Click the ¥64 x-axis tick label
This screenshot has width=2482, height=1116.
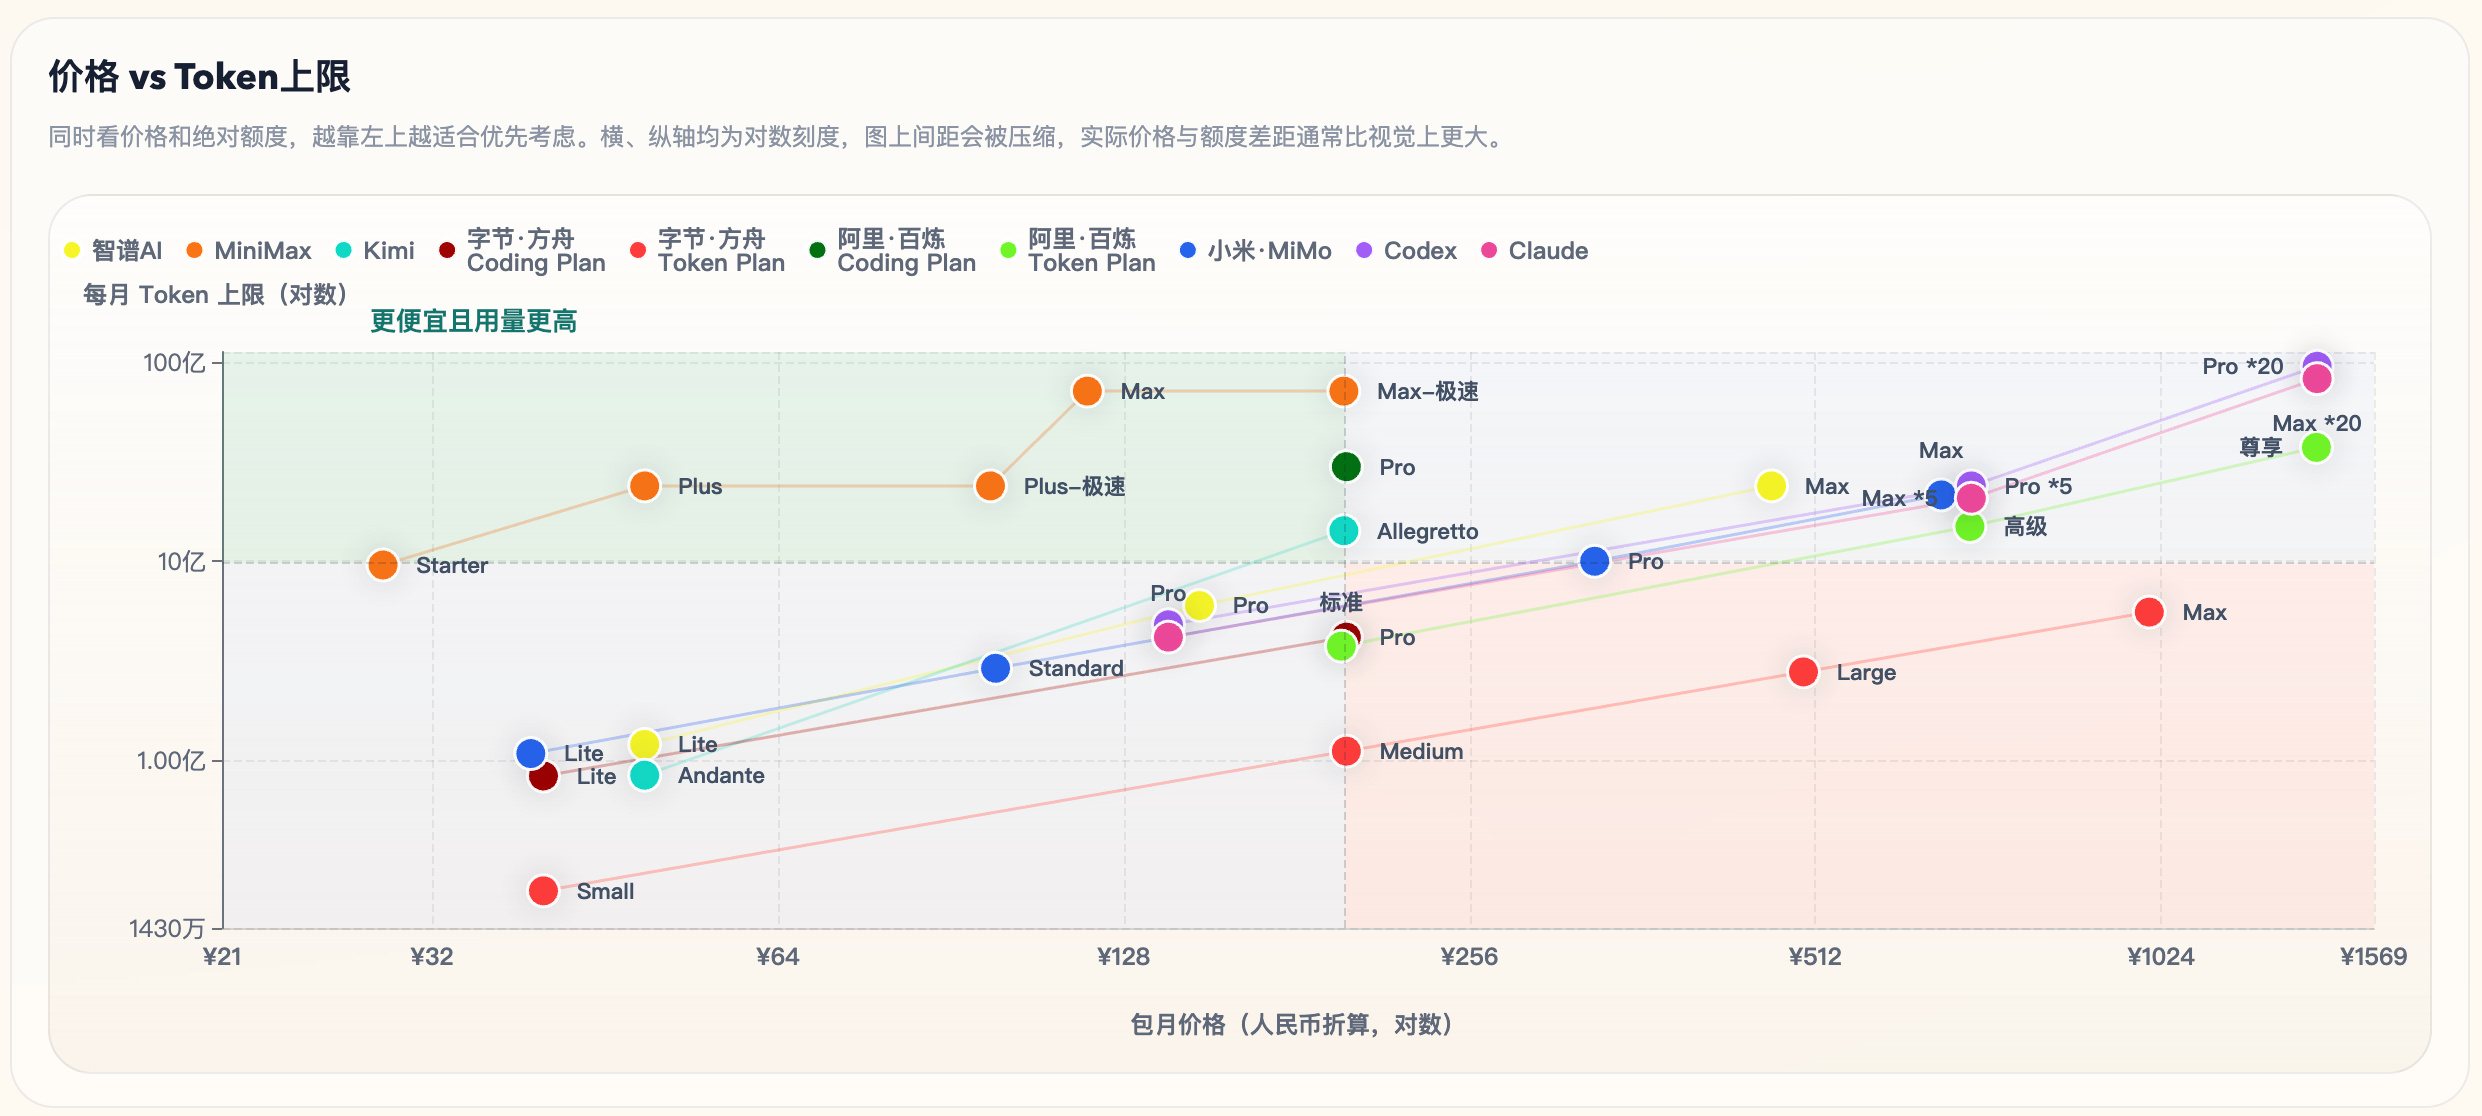778,957
